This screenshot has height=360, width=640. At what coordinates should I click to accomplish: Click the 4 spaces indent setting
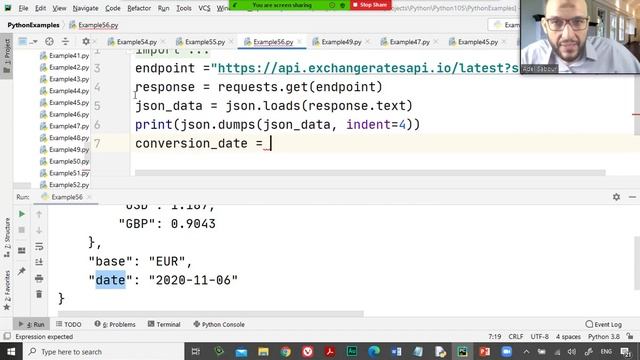(x=568, y=337)
